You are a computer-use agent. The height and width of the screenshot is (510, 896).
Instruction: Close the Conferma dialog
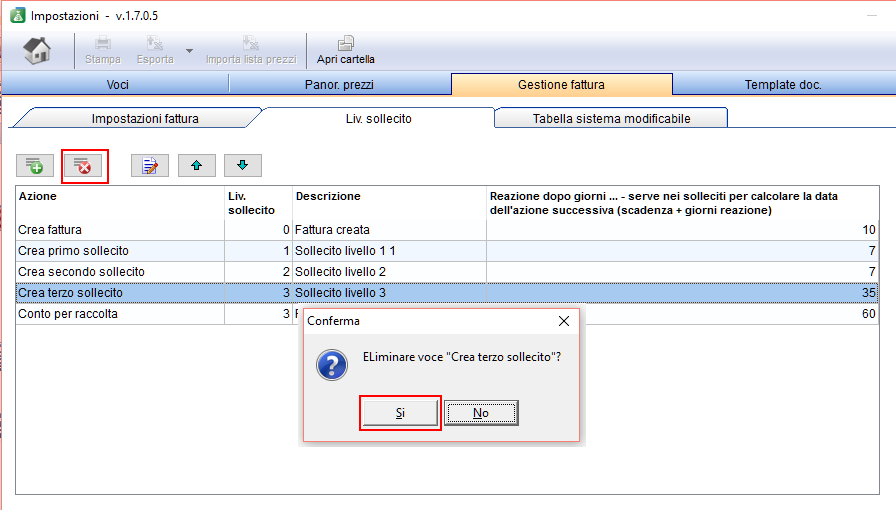coord(563,321)
